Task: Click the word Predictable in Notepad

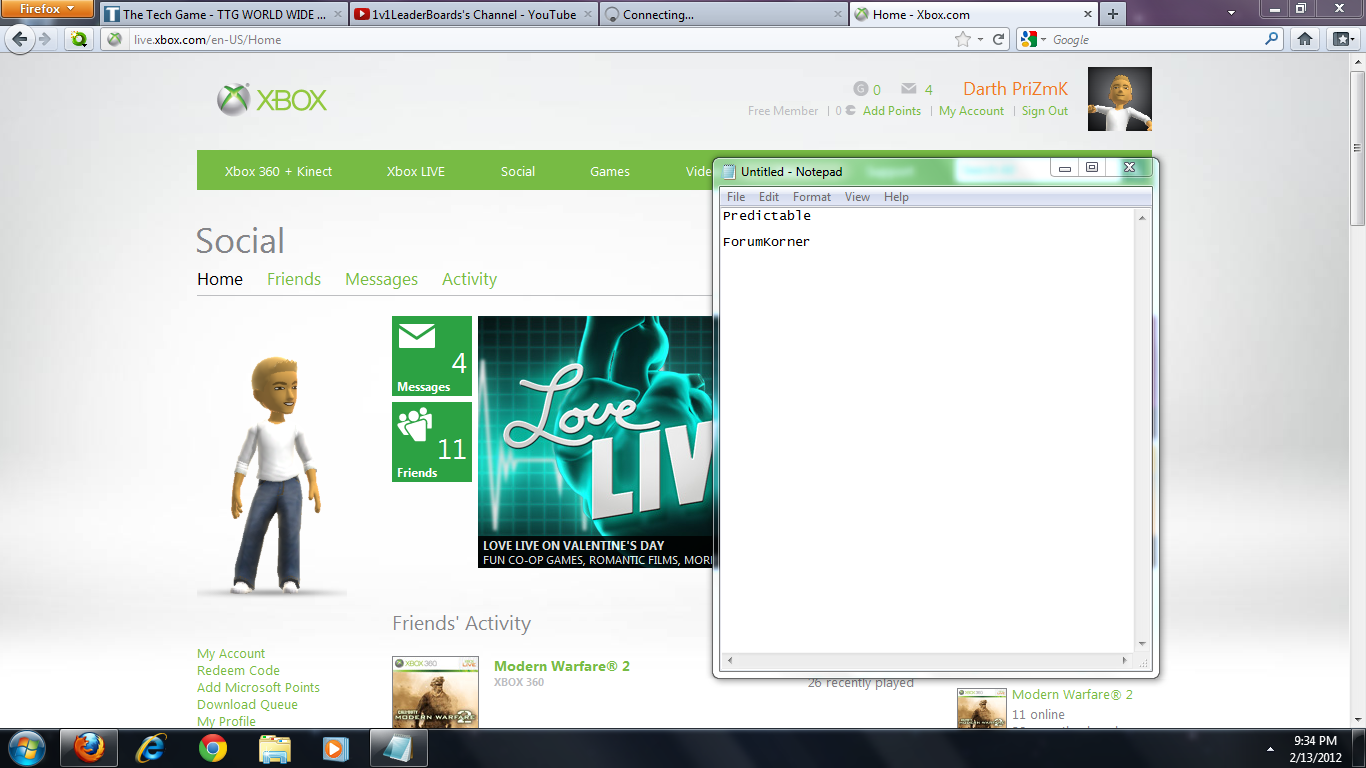Action: click(767, 216)
